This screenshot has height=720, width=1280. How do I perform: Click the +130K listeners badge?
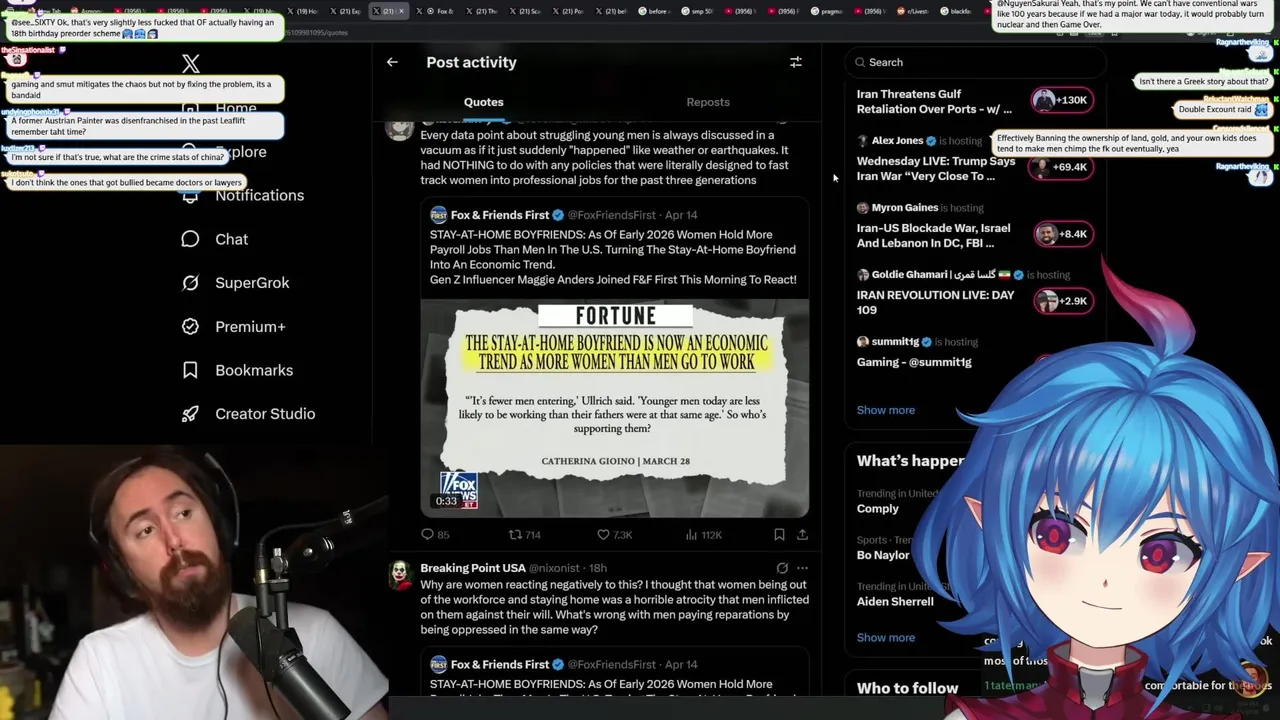tap(1061, 100)
